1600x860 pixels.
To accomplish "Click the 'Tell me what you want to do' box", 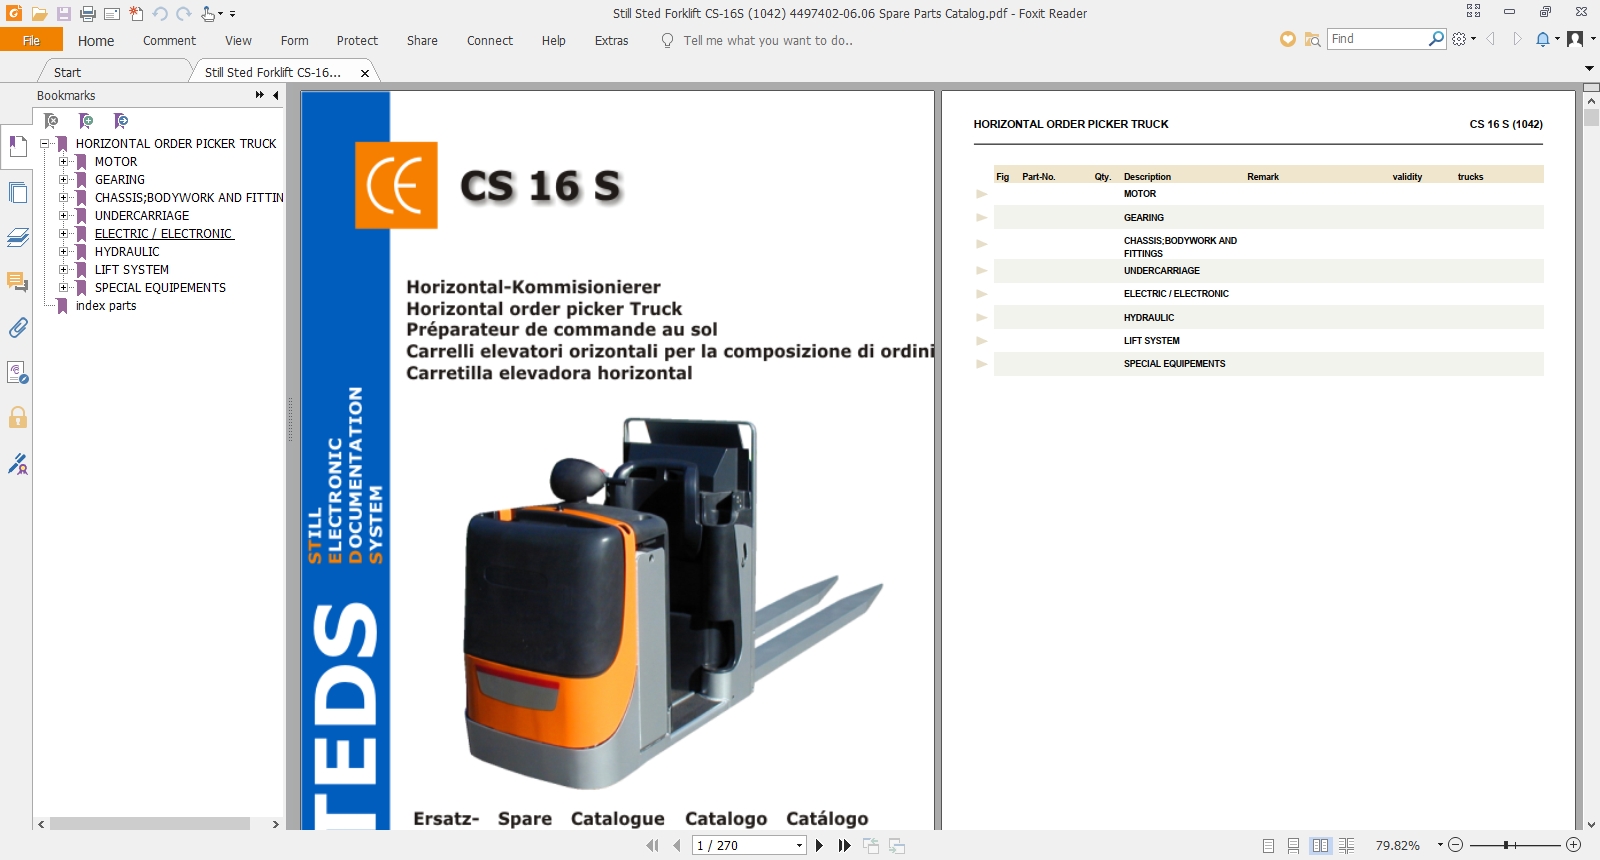I will pyautogui.click(x=768, y=41).
